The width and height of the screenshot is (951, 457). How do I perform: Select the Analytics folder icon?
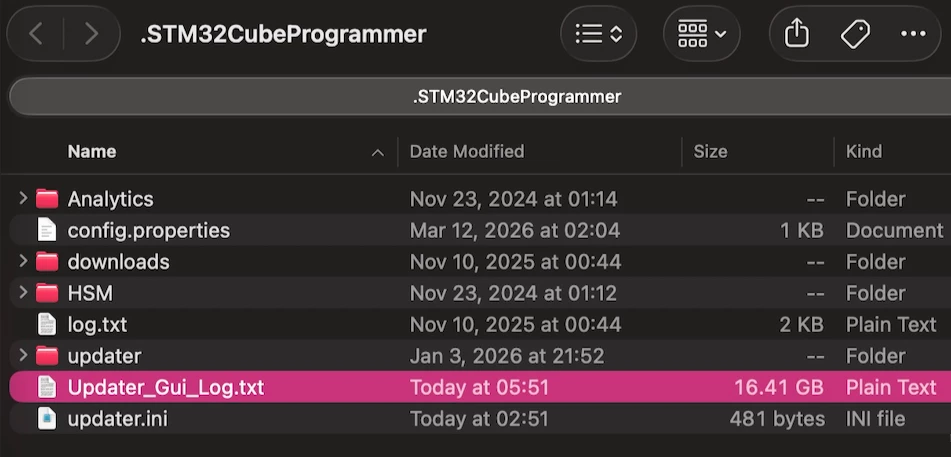click(47, 199)
